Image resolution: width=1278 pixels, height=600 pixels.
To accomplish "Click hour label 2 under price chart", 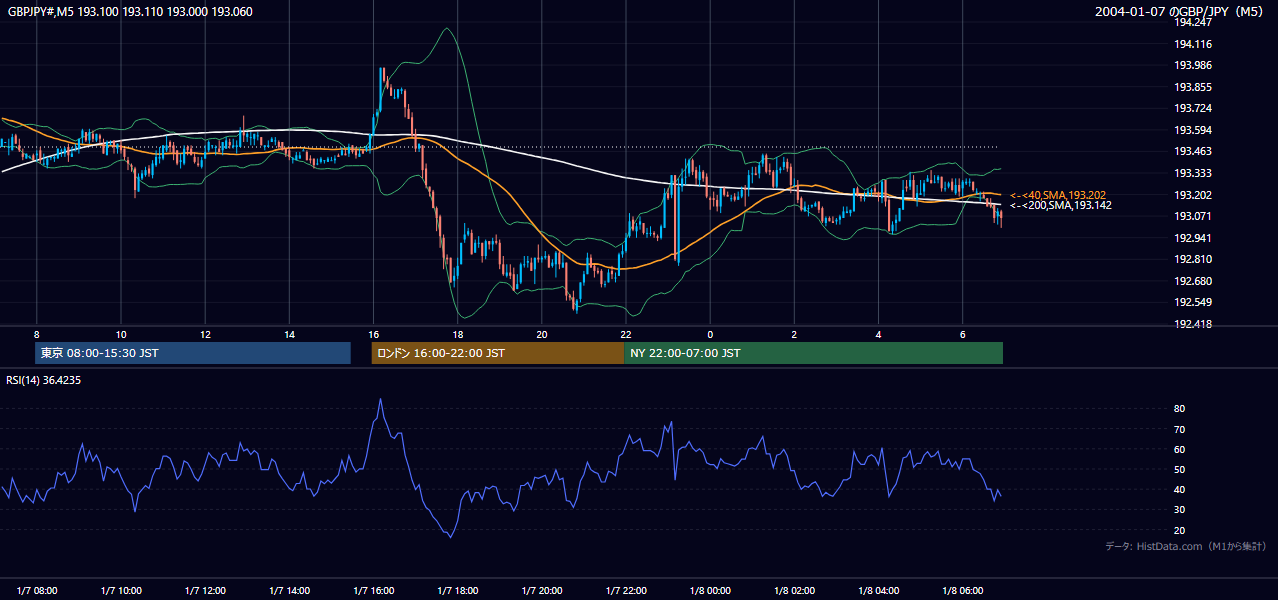I will (794, 334).
